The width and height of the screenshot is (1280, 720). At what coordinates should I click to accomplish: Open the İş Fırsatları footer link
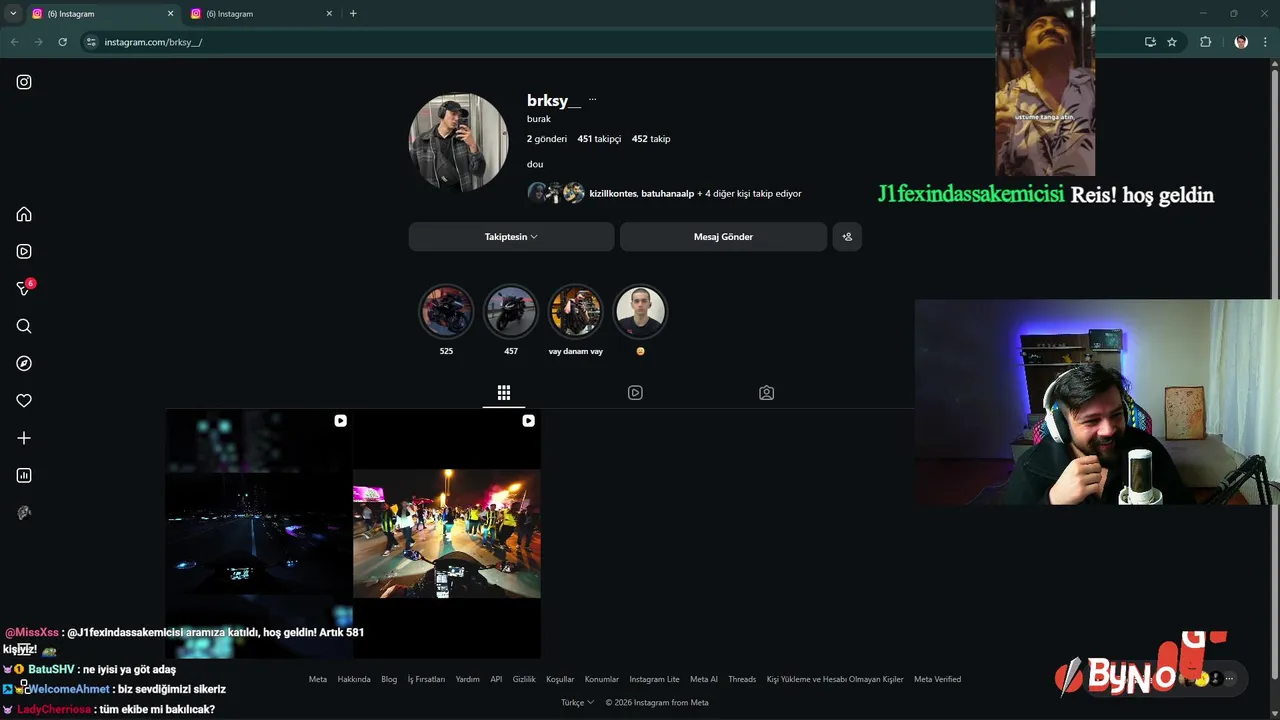(426, 679)
